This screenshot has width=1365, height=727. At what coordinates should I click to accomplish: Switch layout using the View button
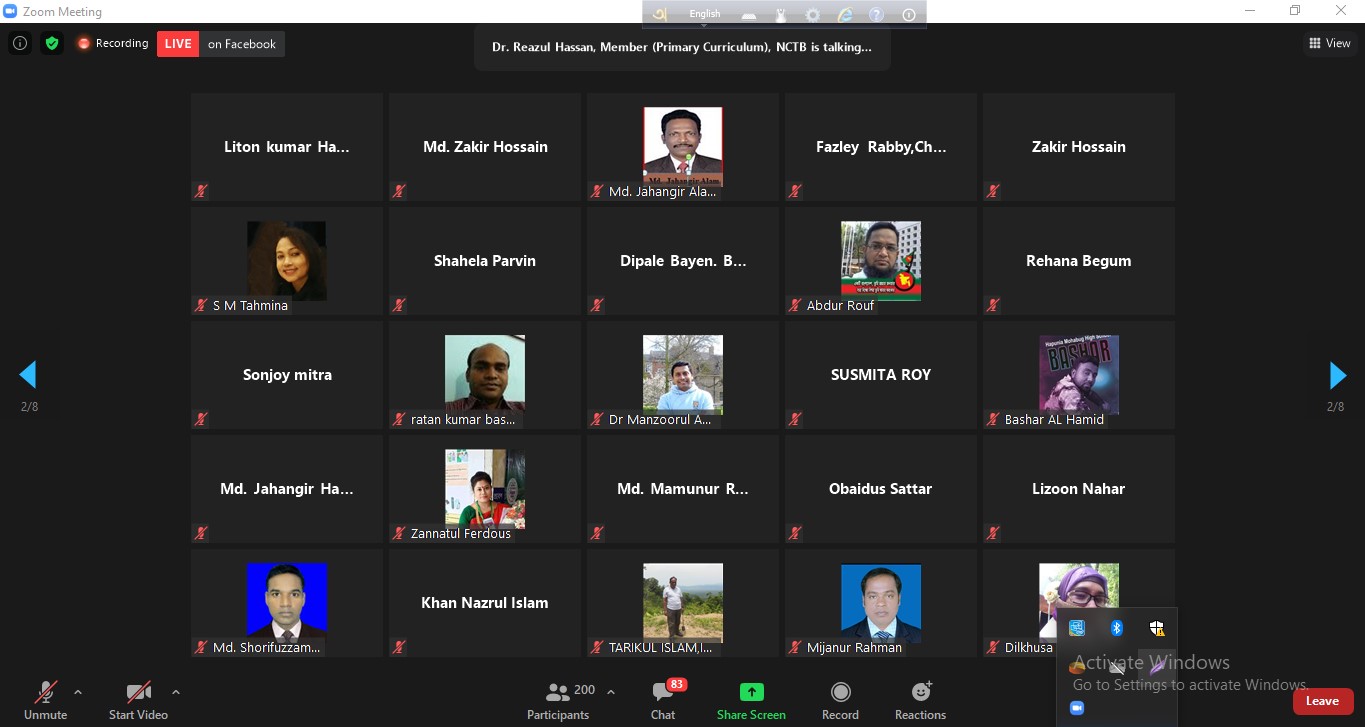pyautogui.click(x=1330, y=43)
